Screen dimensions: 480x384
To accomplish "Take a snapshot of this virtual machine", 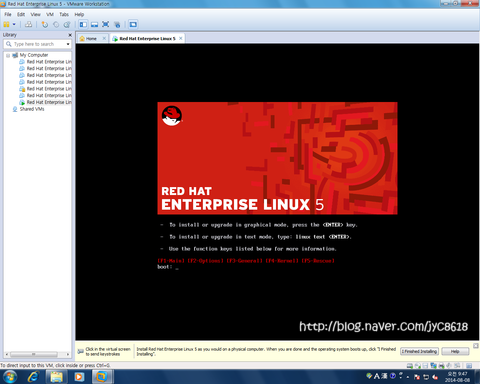I will (44, 24).
